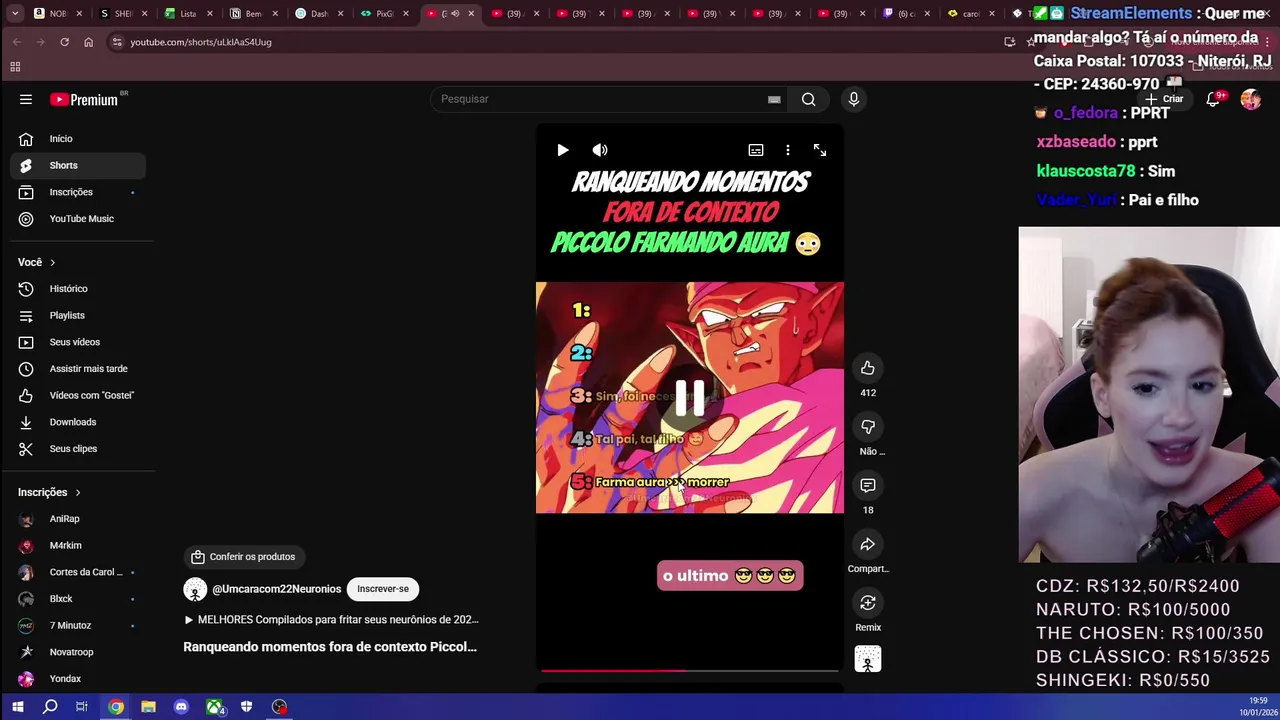This screenshot has height=720, width=1280.
Task: Open Seus clipes
Action: coord(78,449)
